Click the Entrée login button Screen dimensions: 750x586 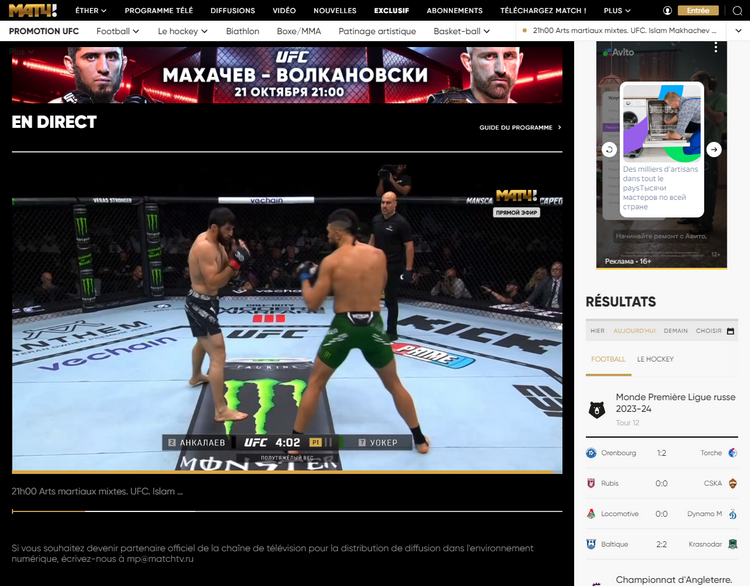click(x=698, y=11)
